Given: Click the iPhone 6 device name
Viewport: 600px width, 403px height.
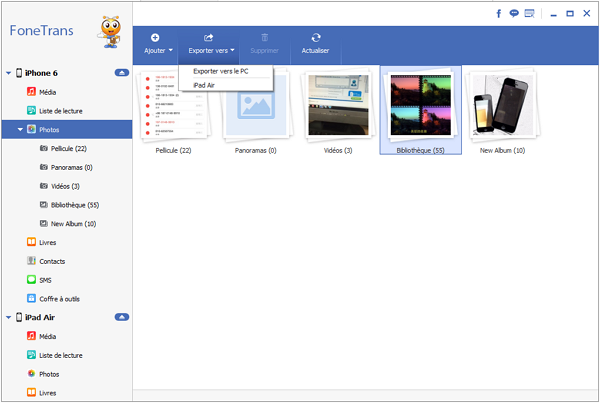Looking at the screenshot, I should click(x=41, y=73).
